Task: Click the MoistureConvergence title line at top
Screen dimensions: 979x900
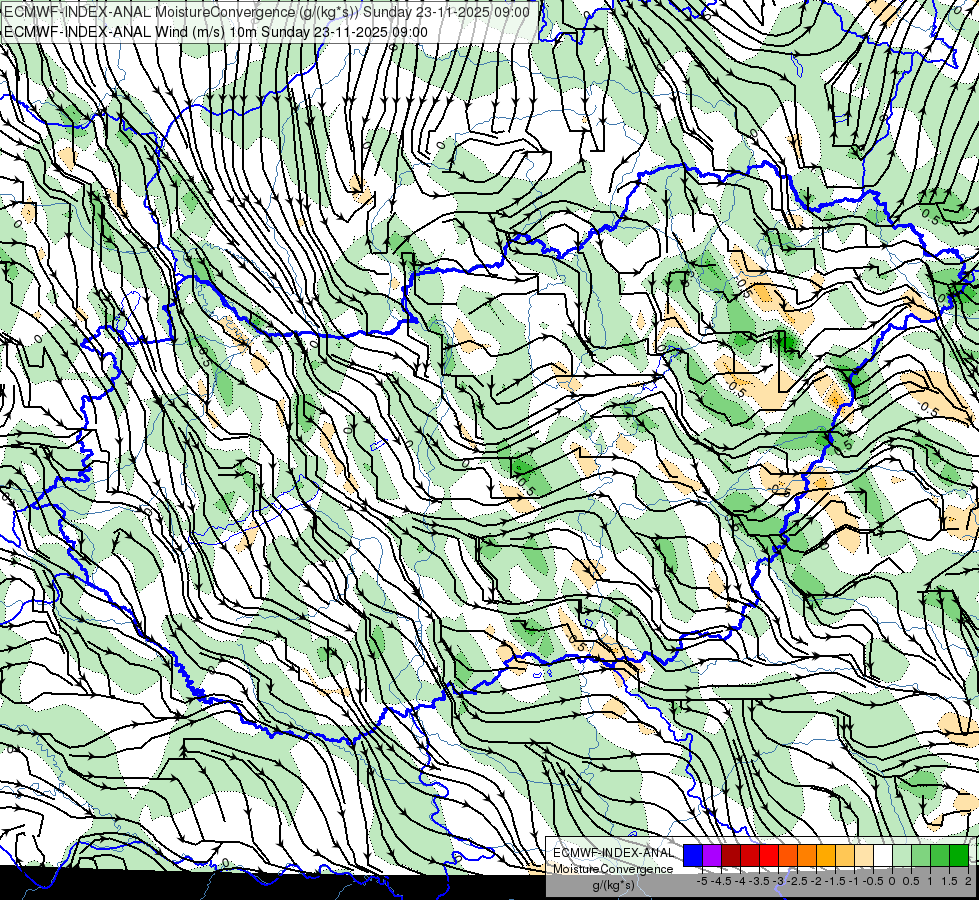Action: click(267, 12)
